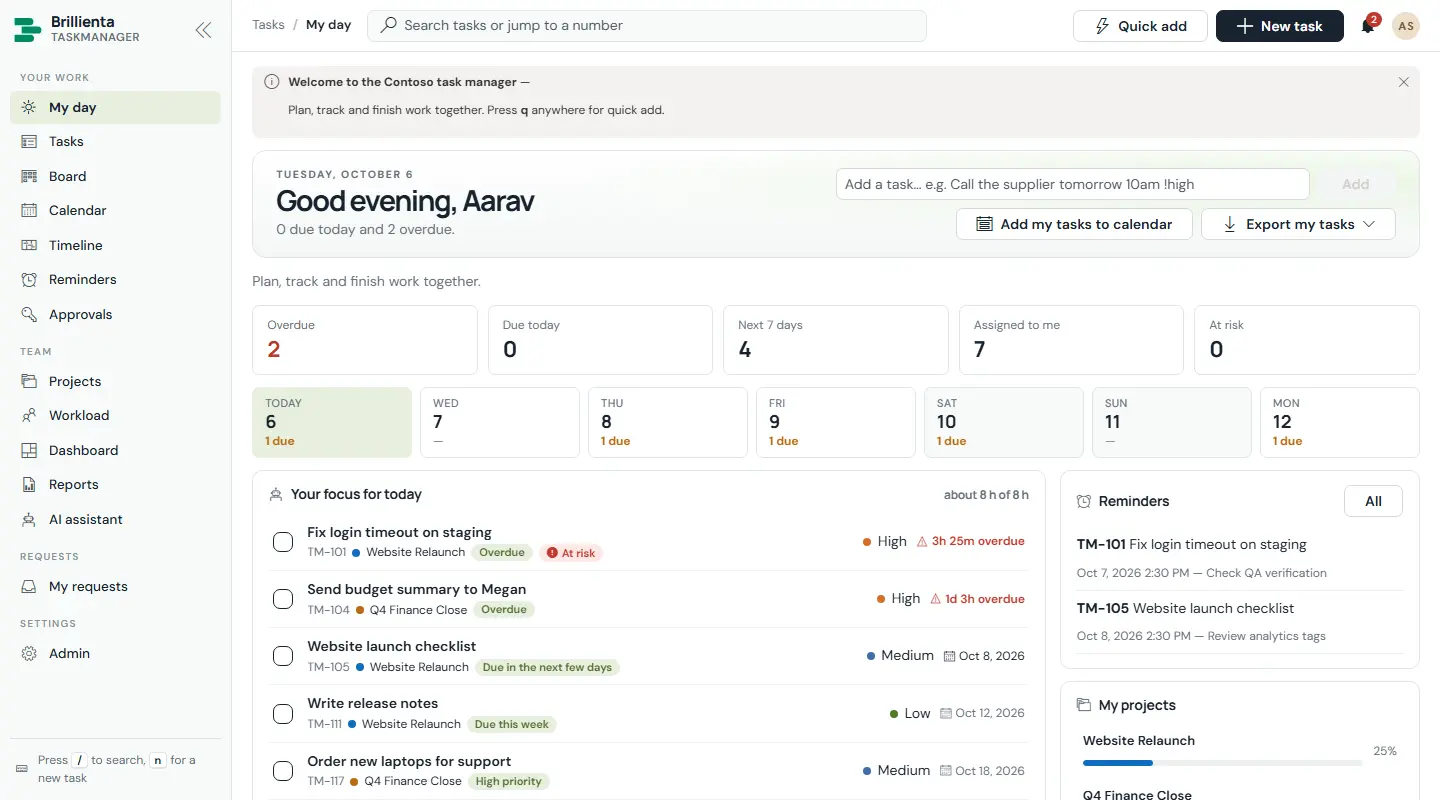Check off Fix login timeout on staging

(x=283, y=542)
